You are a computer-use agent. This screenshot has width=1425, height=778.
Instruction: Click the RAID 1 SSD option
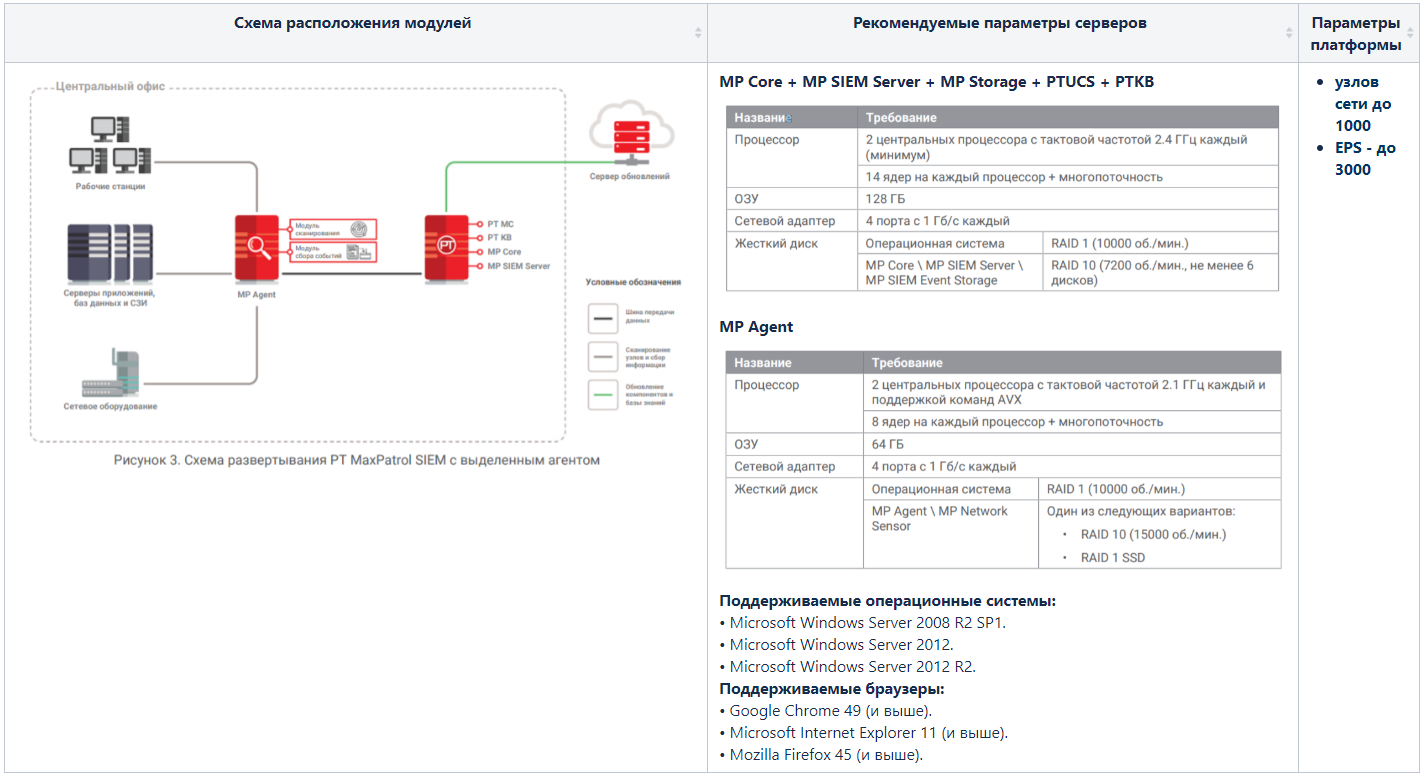1113,558
